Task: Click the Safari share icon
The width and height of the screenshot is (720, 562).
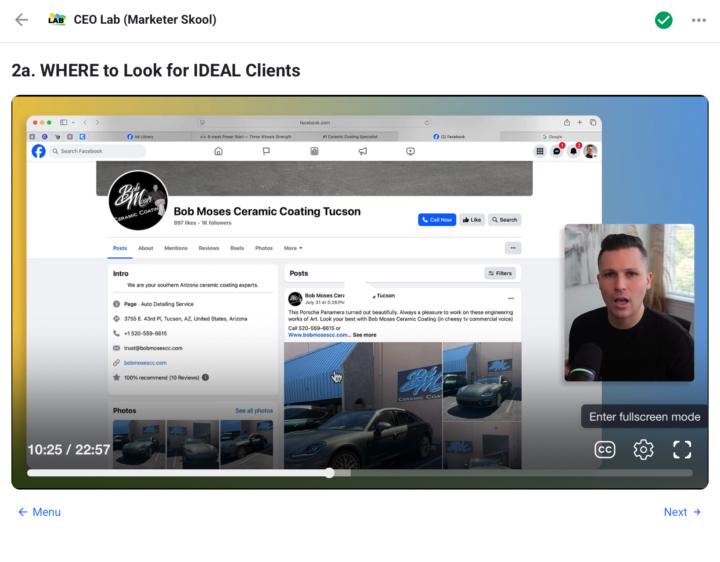Action: (567, 123)
